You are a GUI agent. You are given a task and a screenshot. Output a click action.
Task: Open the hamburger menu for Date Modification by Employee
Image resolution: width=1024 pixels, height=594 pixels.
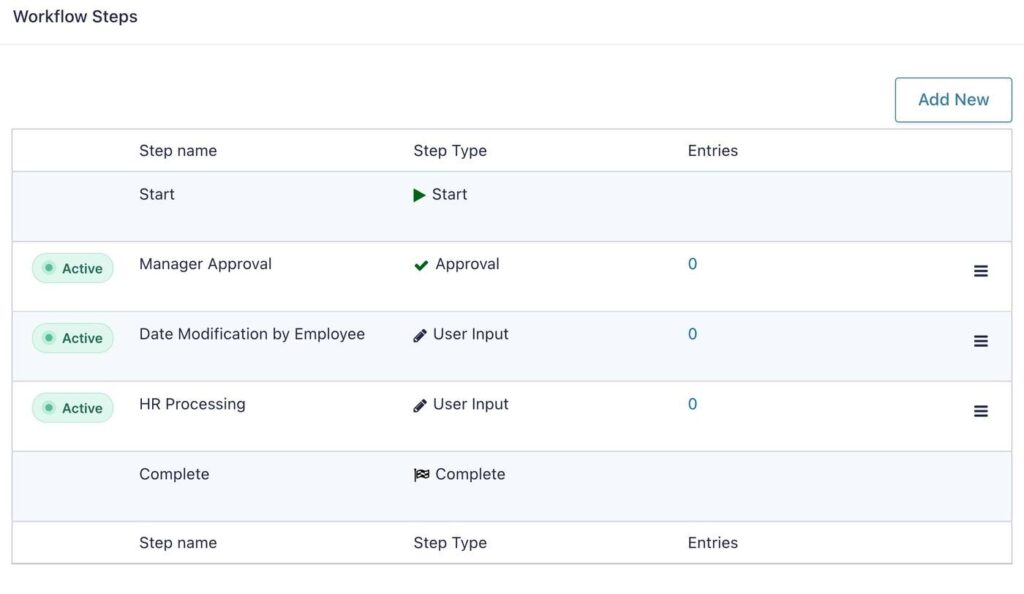click(x=980, y=340)
